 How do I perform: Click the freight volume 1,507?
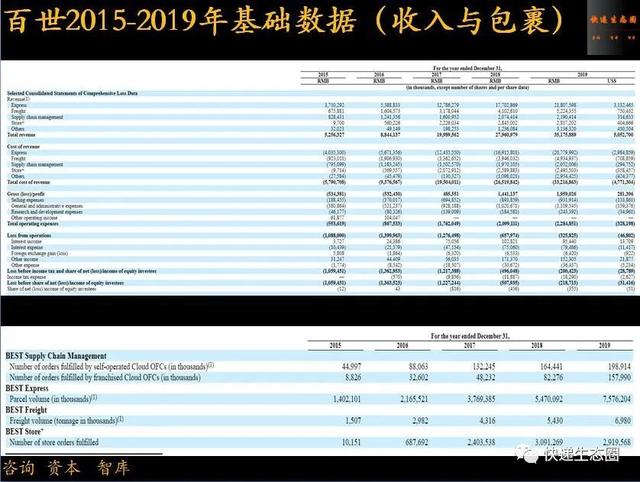tap(353, 420)
